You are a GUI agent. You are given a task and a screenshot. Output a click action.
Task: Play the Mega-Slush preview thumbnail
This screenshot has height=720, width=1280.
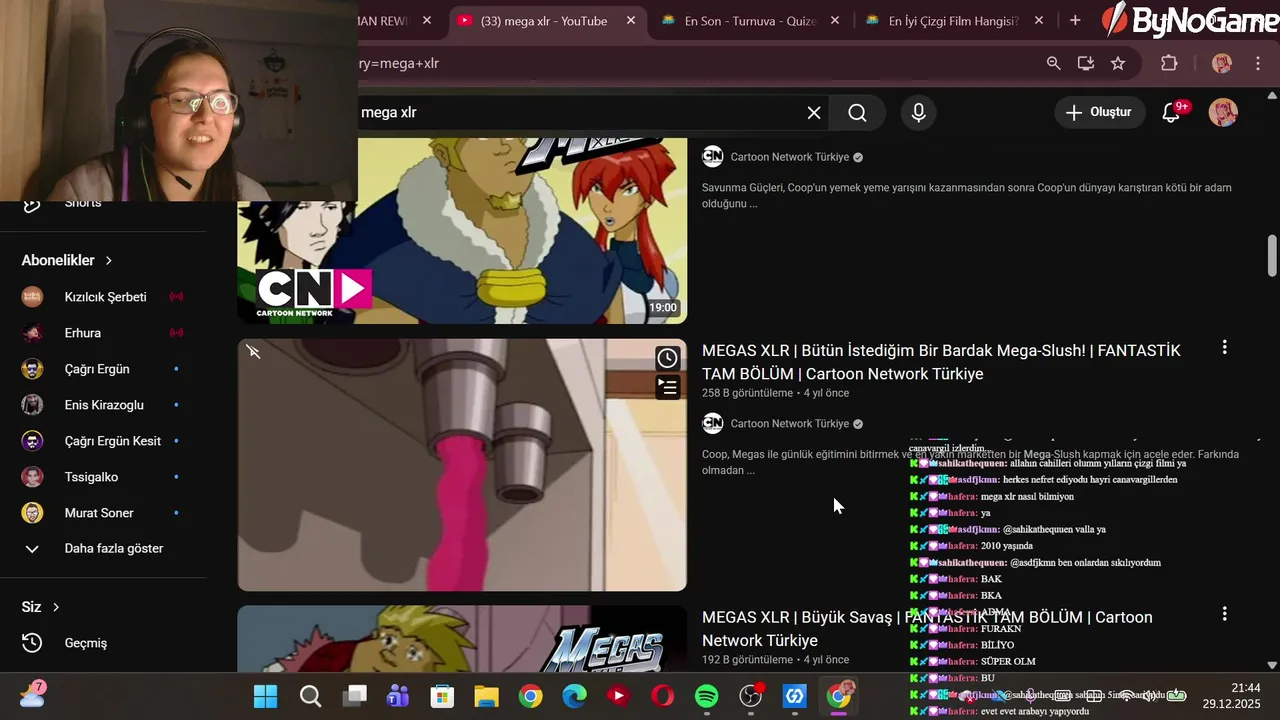click(462, 465)
